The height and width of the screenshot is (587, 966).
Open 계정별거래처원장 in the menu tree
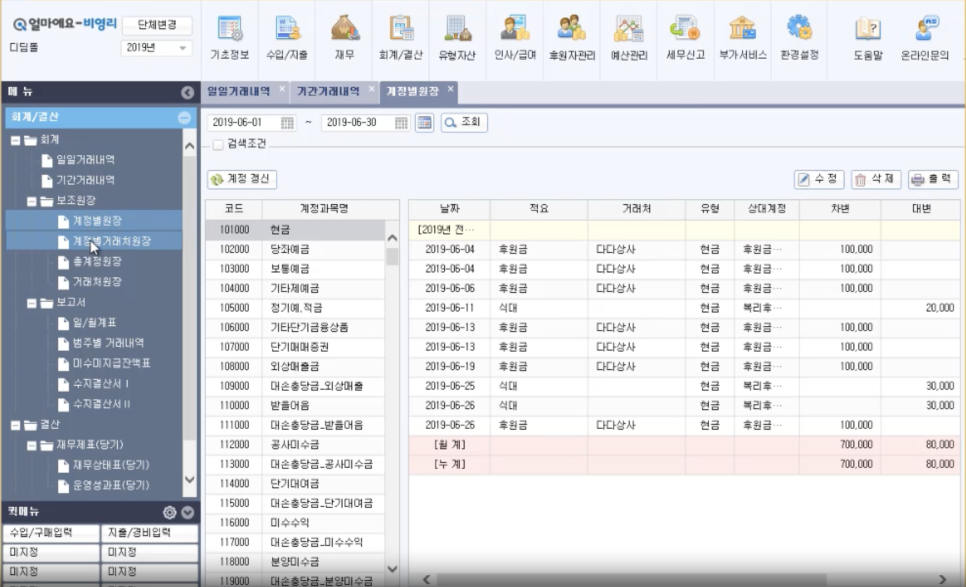(x=112, y=241)
